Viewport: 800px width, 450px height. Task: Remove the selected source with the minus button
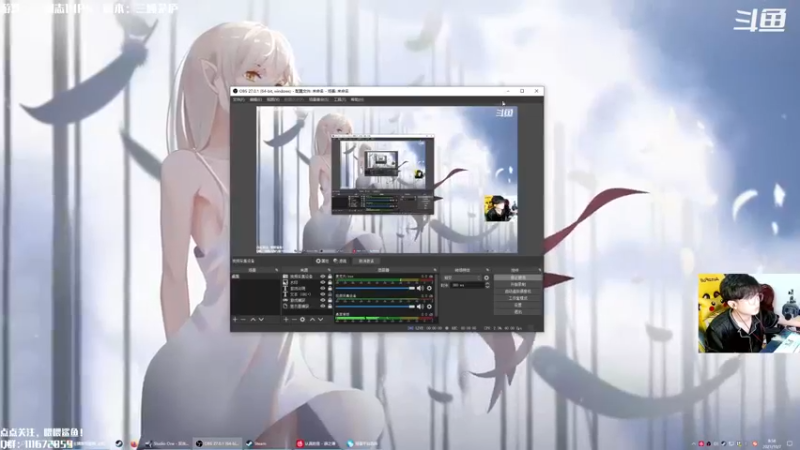coord(294,319)
